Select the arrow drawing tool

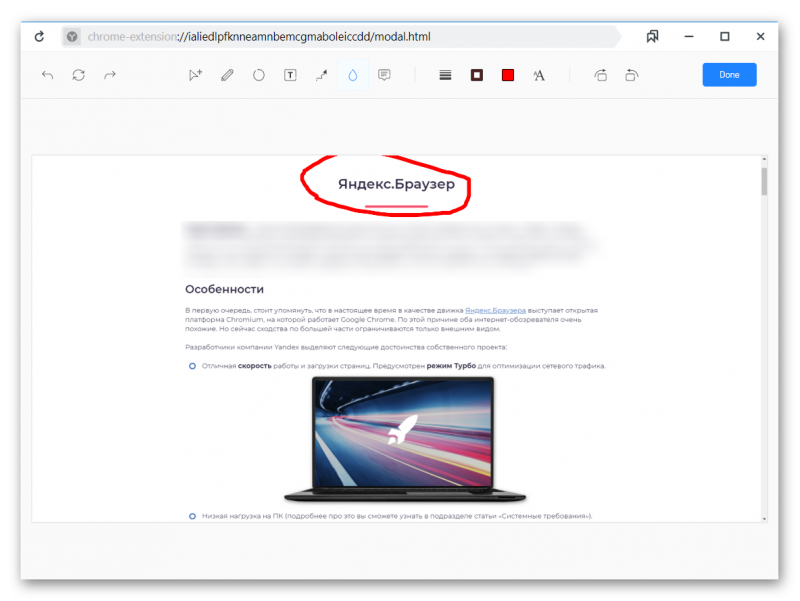click(321, 76)
